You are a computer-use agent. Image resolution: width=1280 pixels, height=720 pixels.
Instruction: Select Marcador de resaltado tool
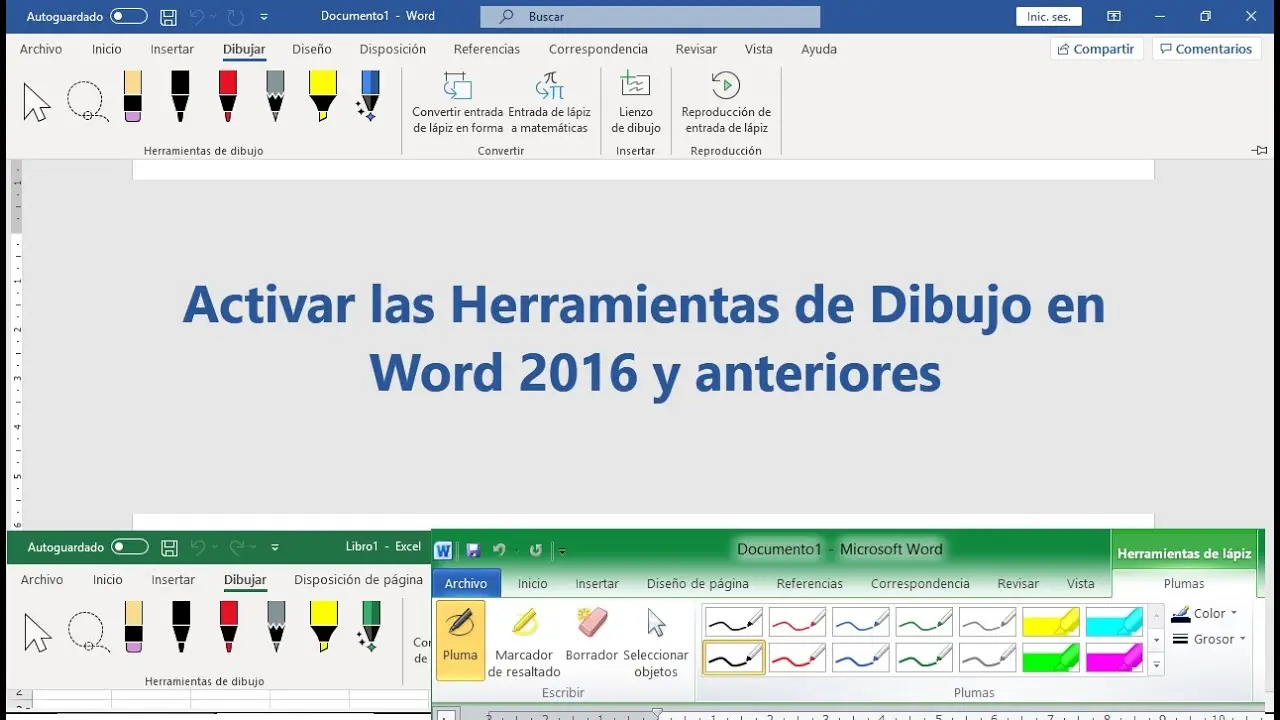524,640
